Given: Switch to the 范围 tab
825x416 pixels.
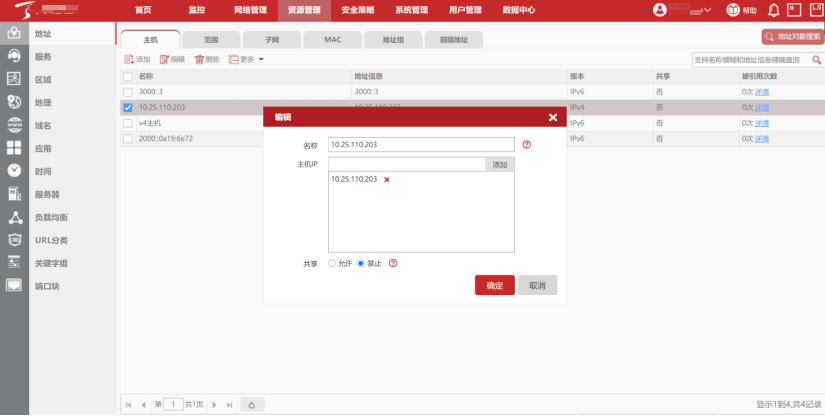Looking at the screenshot, I should 211,39.
